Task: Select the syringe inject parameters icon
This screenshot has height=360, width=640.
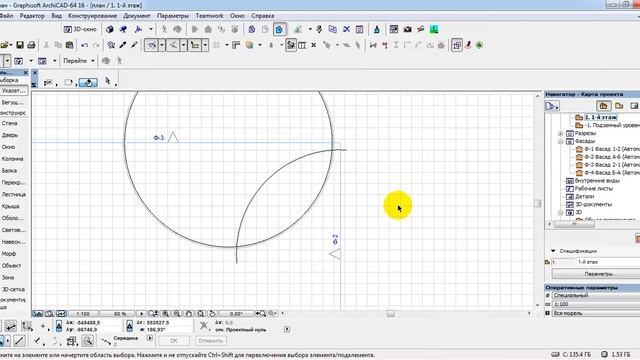Action: [x=134, y=45]
